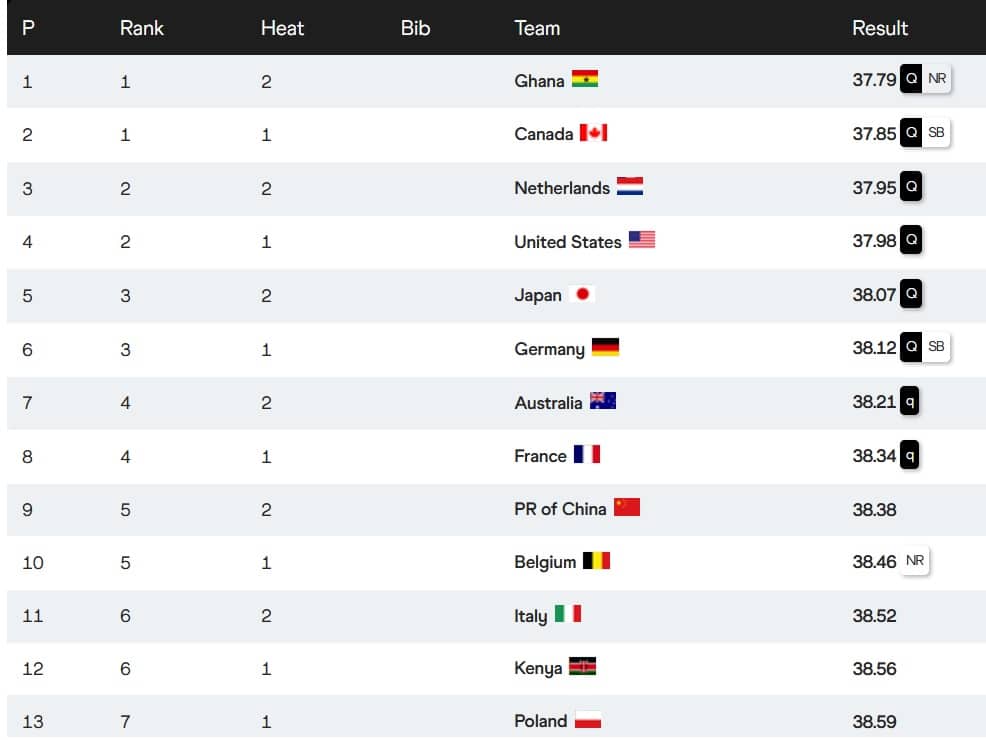Click the Japan flag icon
Screen dimensions: 986x740
tap(582, 294)
